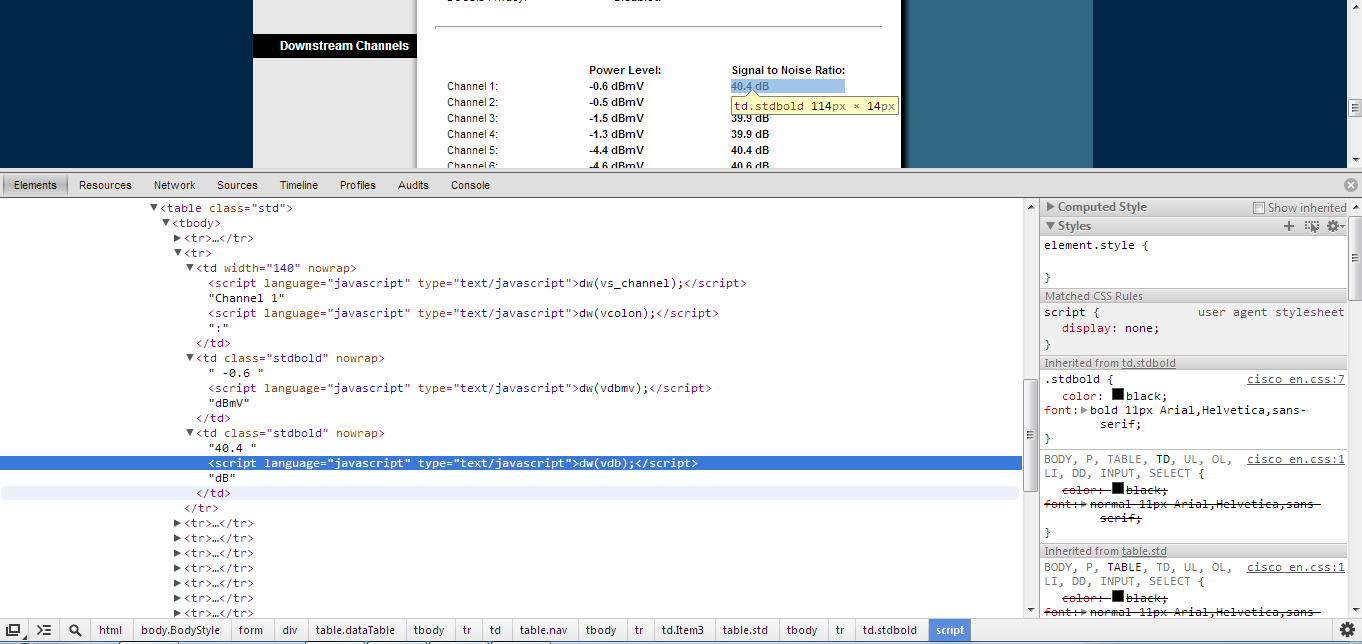Open the Profiles tab
The width and height of the screenshot is (1362, 644).
pos(358,185)
